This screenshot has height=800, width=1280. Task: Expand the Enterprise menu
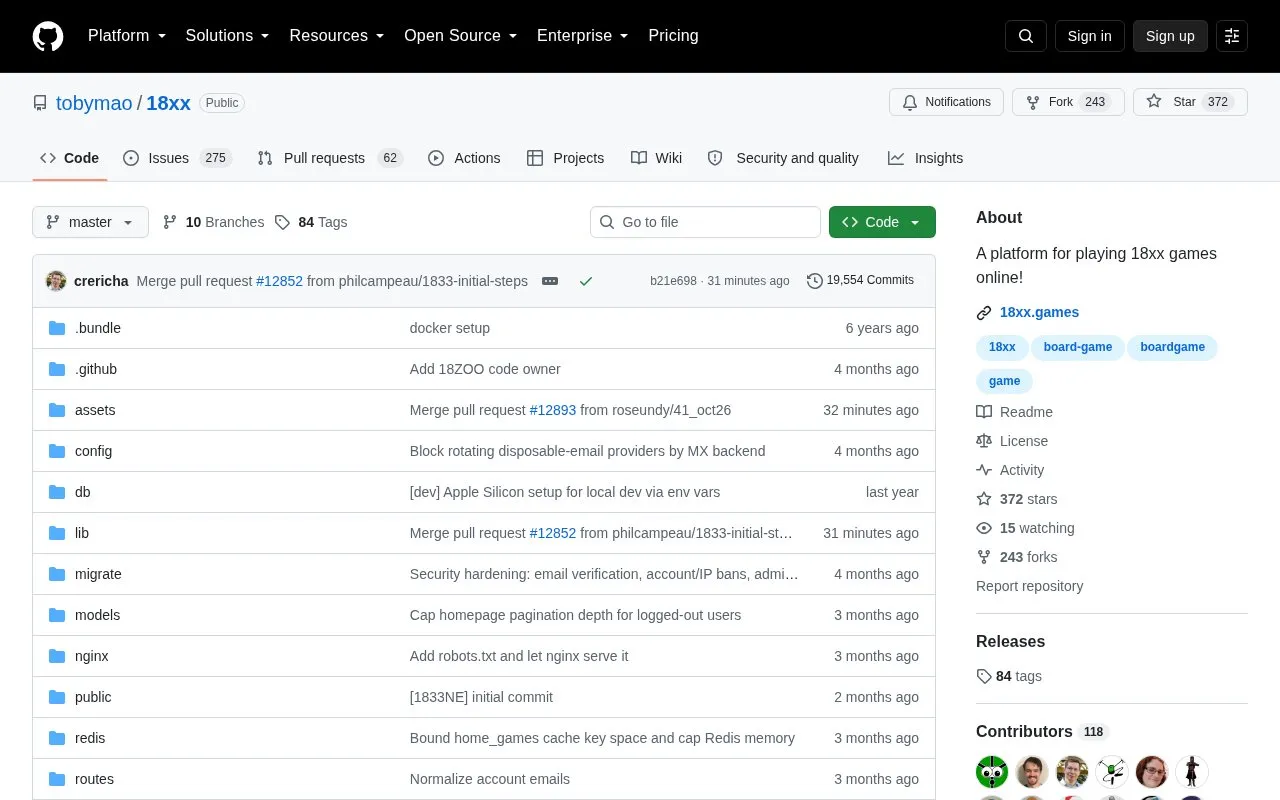click(583, 36)
